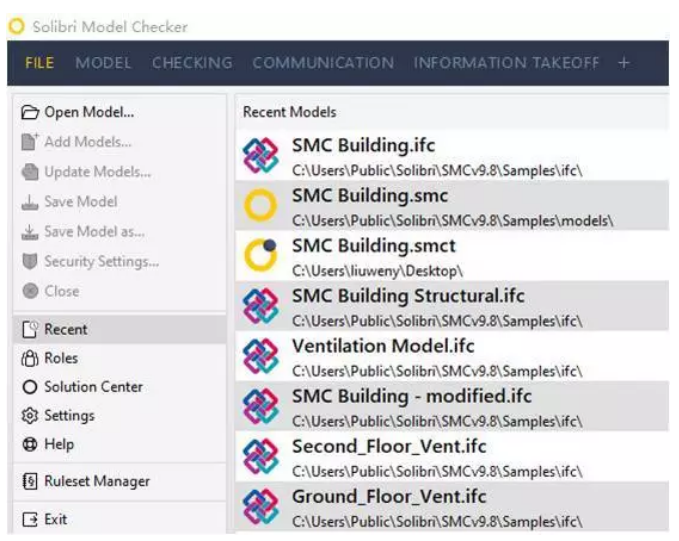
Task: Click the Add Models document icon
Action: [30, 142]
